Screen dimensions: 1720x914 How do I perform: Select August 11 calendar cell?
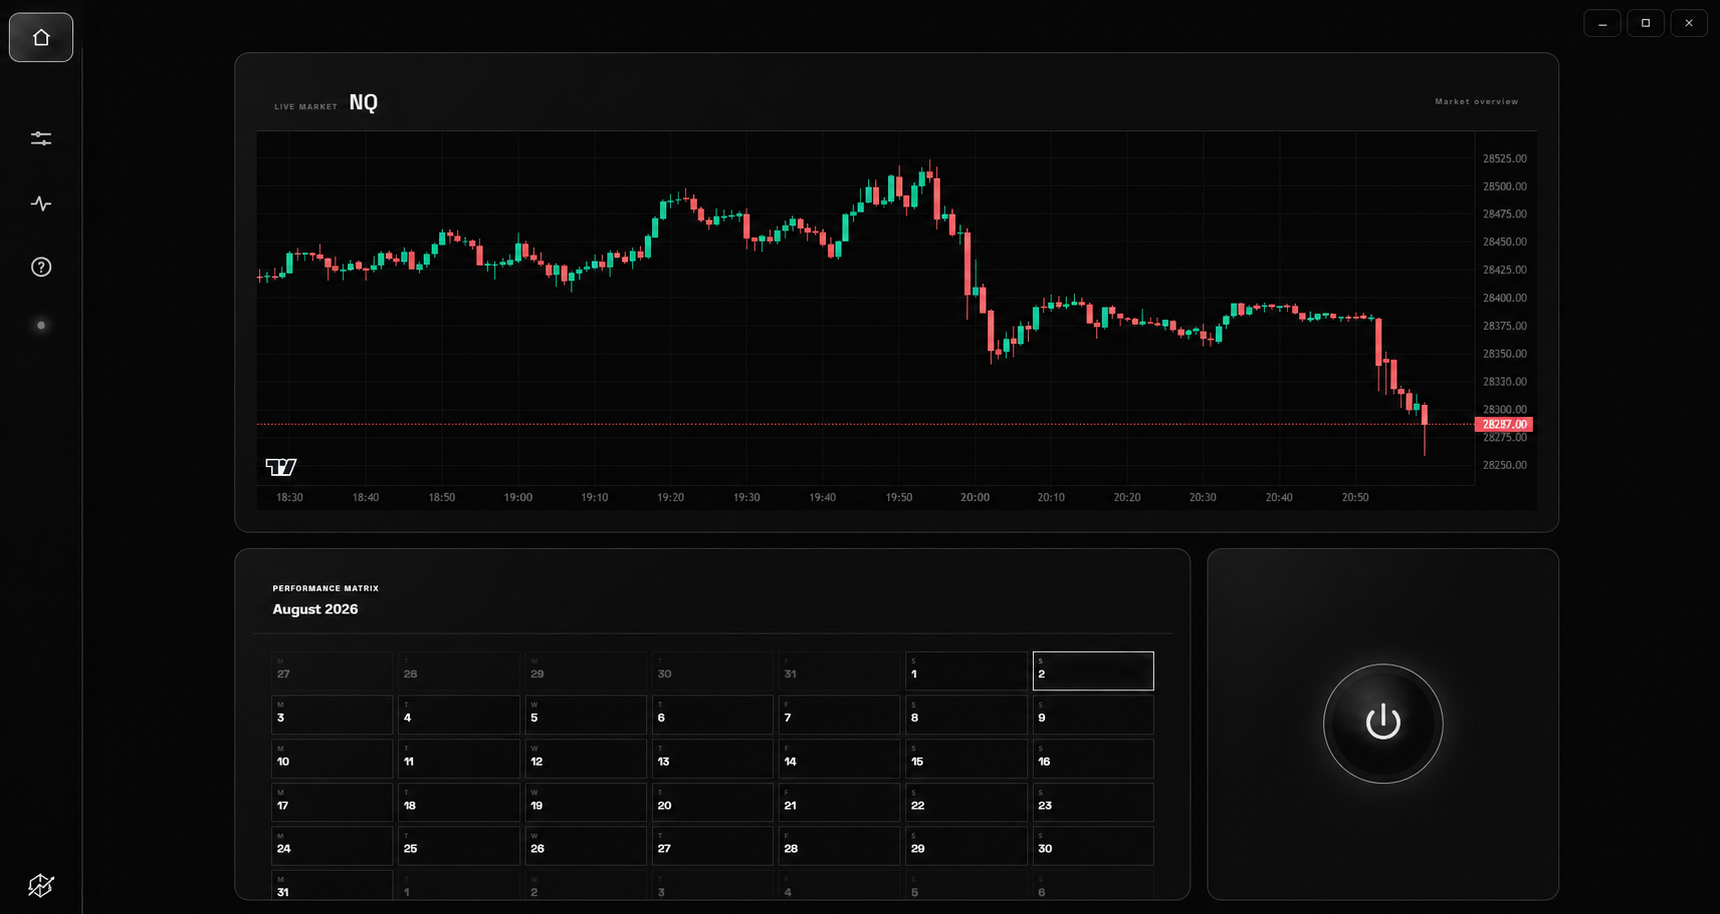pyautogui.click(x=459, y=759)
